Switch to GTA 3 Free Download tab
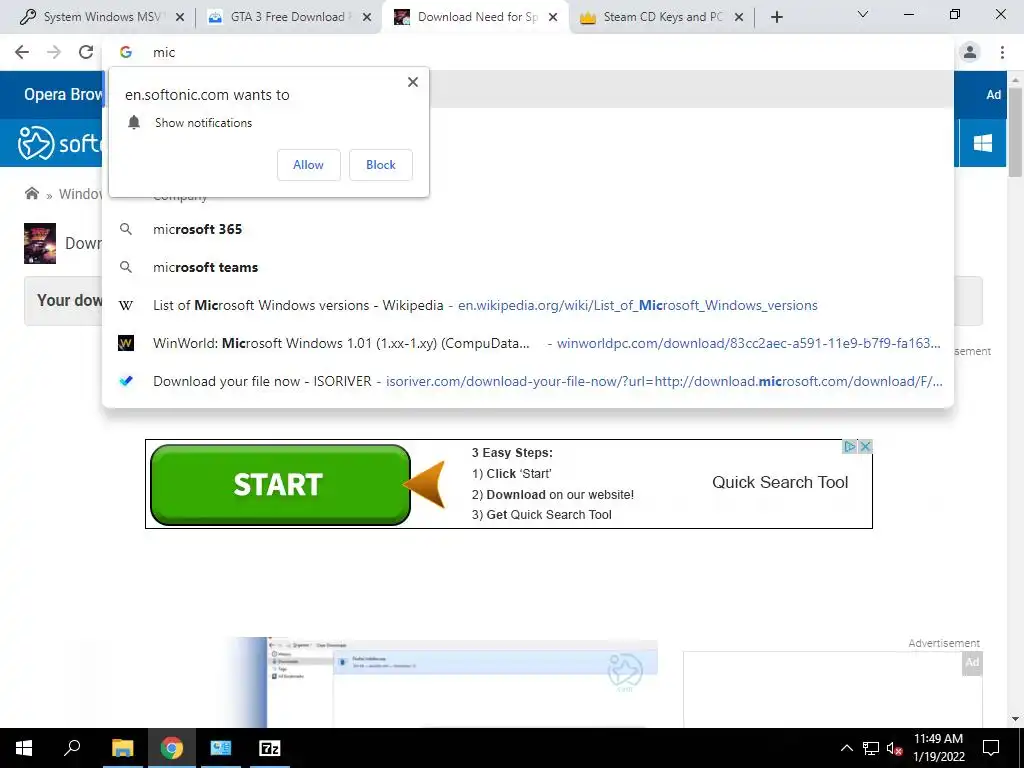The width and height of the screenshot is (1024, 768). coord(287,17)
